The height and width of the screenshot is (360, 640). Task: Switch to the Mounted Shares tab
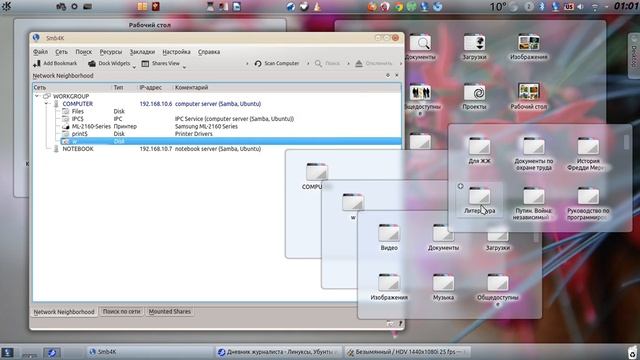169,311
